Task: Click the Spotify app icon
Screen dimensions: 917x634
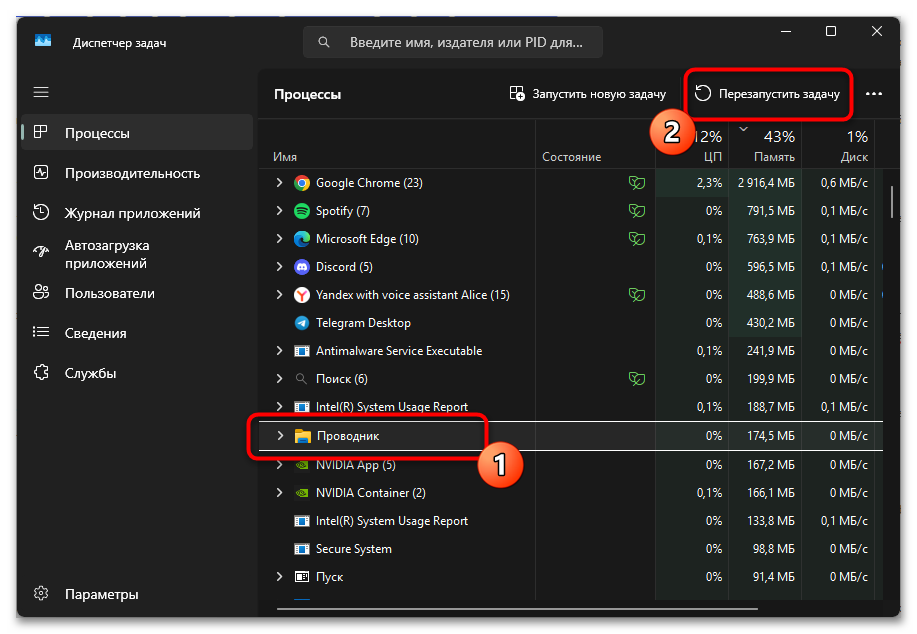Action: (302, 211)
